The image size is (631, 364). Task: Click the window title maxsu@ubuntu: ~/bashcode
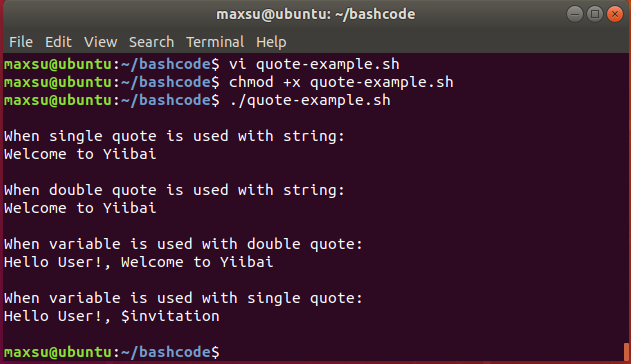pos(316,14)
